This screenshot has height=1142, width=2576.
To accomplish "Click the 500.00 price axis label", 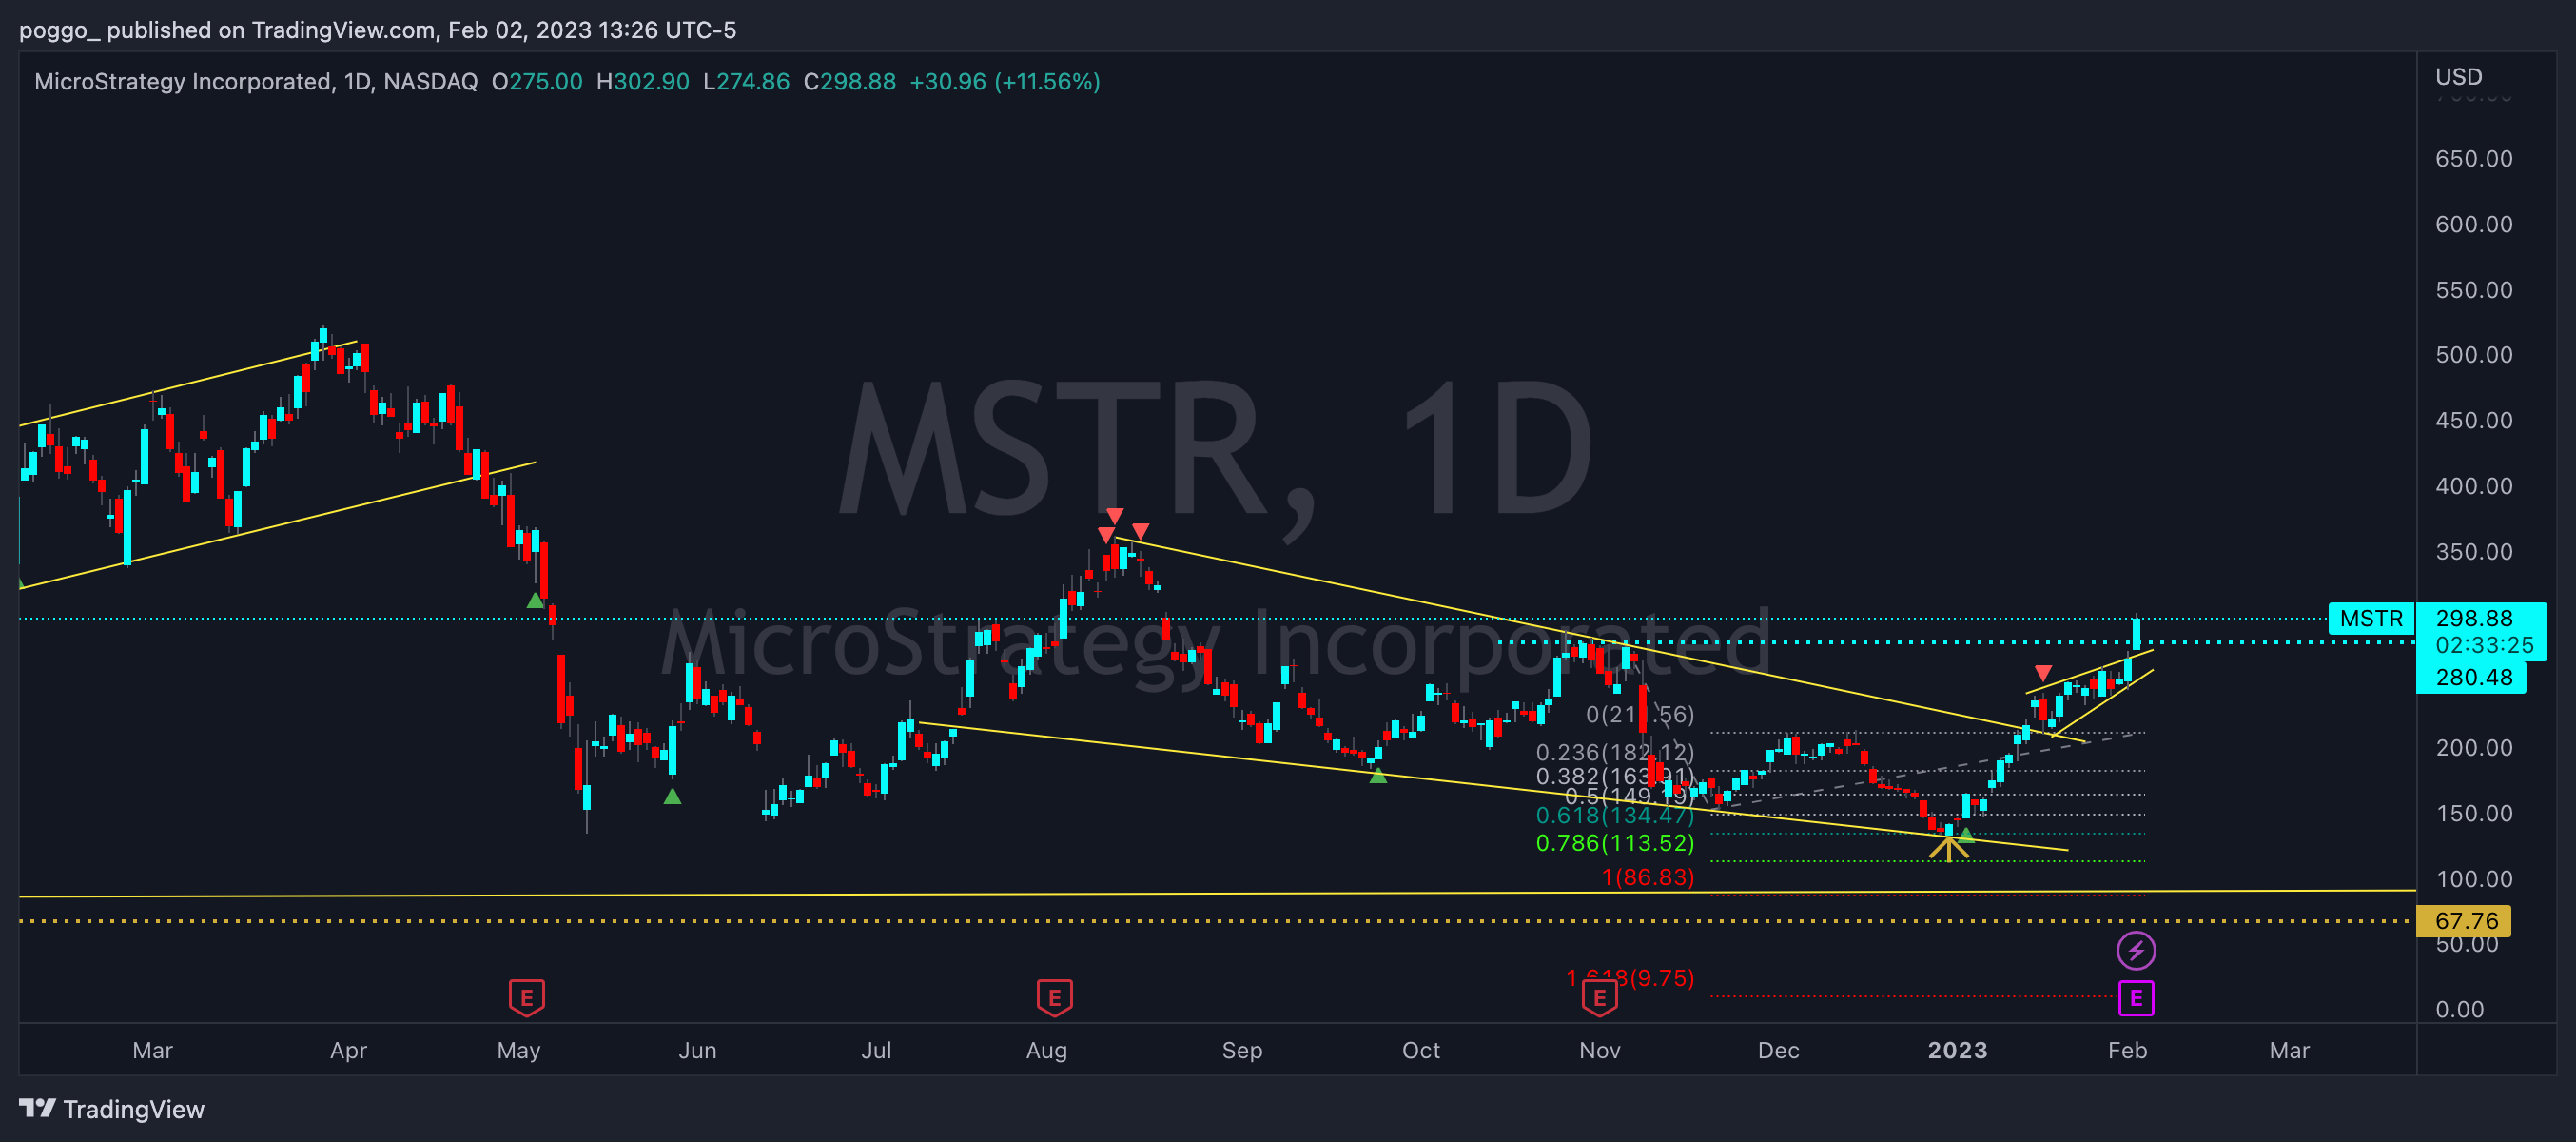I will pyautogui.click(x=2474, y=355).
